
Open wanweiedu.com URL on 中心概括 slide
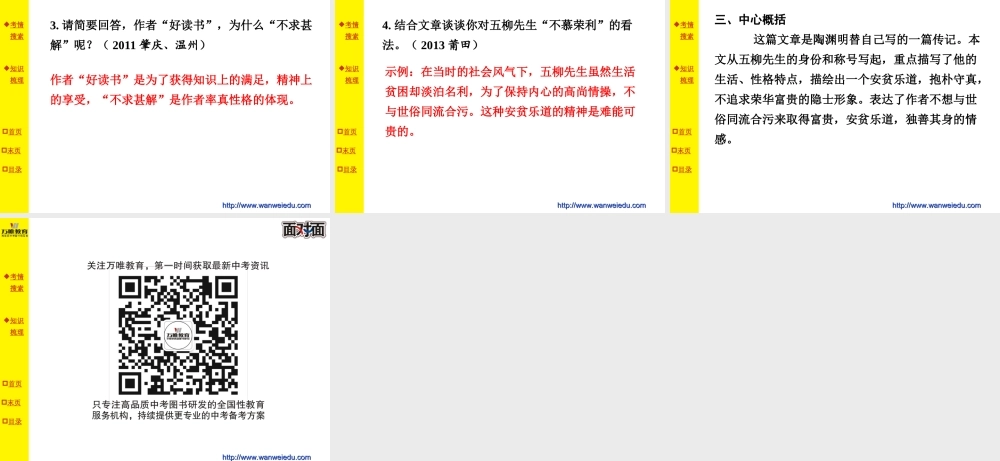936,205
